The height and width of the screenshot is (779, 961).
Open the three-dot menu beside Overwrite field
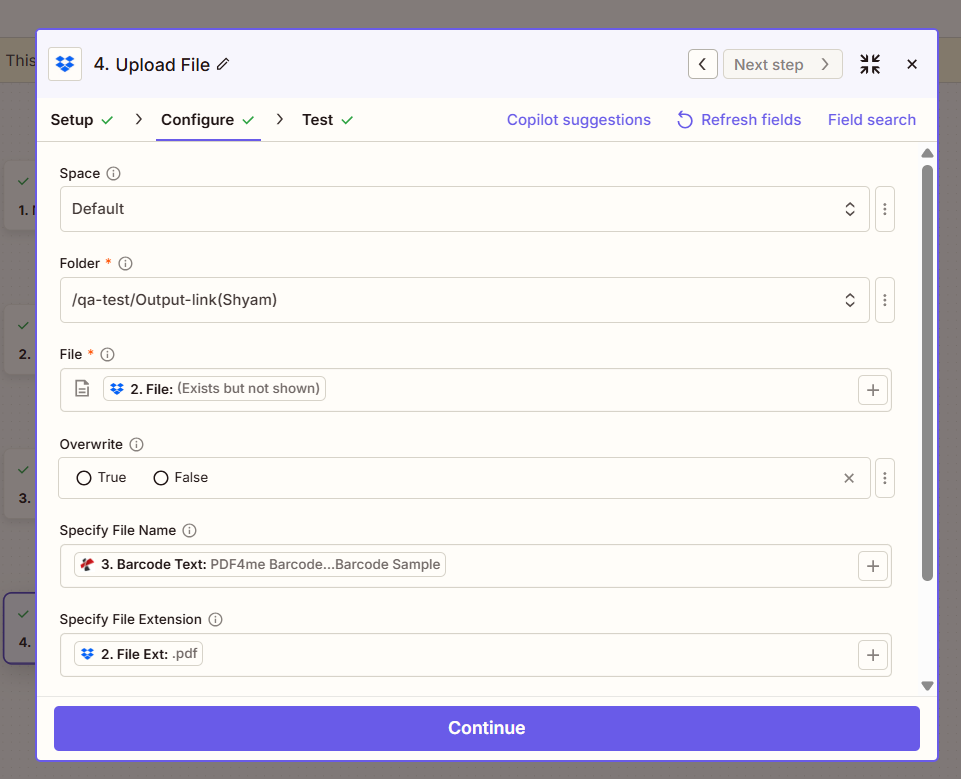pos(884,478)
